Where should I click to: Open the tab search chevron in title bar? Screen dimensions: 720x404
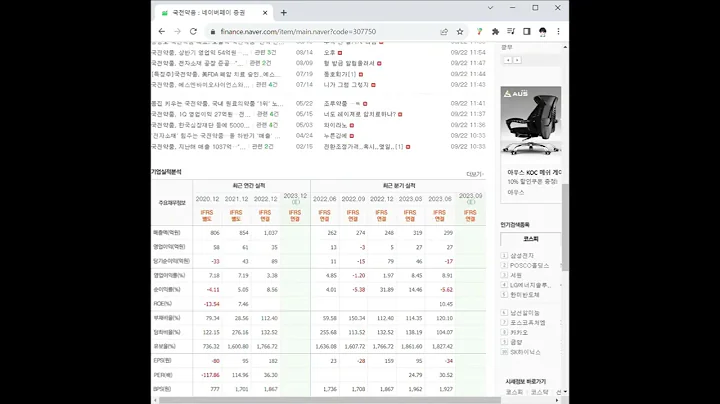pos(490,8)
